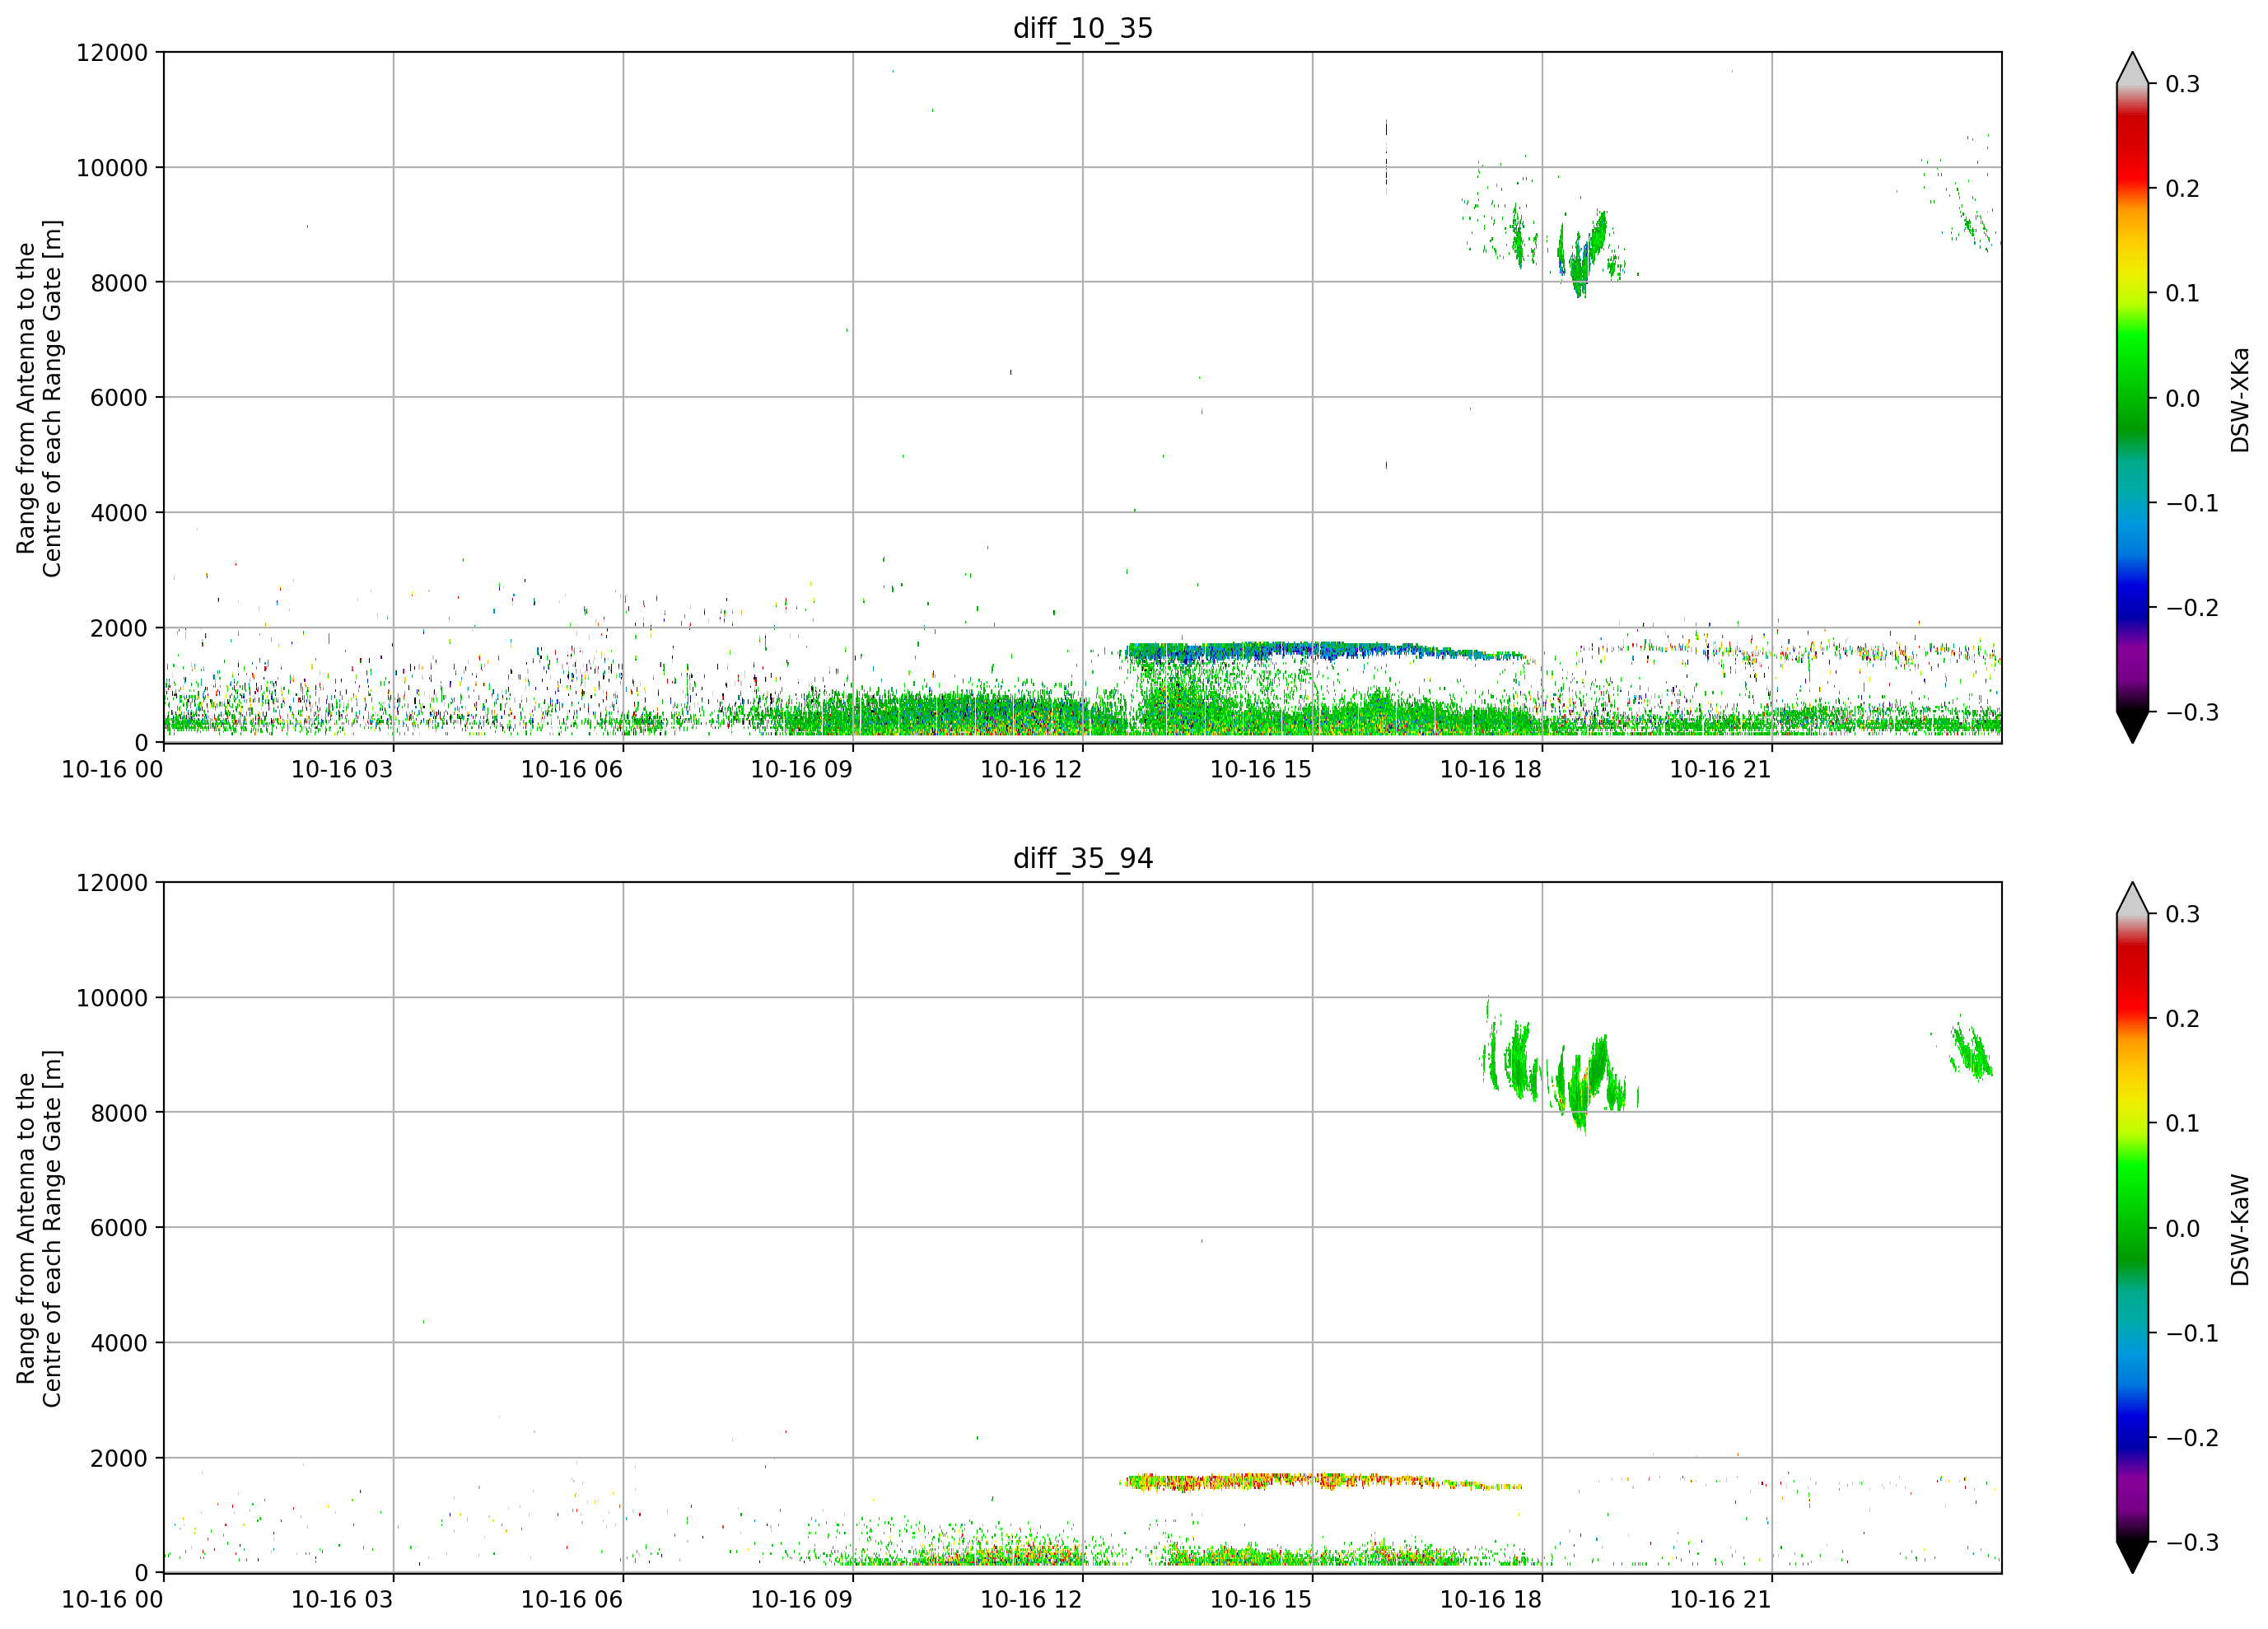The width and height of the screenshot is (2268, 1629).
Task: Click the gray upper extend arrow of DSW-XKa colorbar
Action: click(x=2132, y=68)
